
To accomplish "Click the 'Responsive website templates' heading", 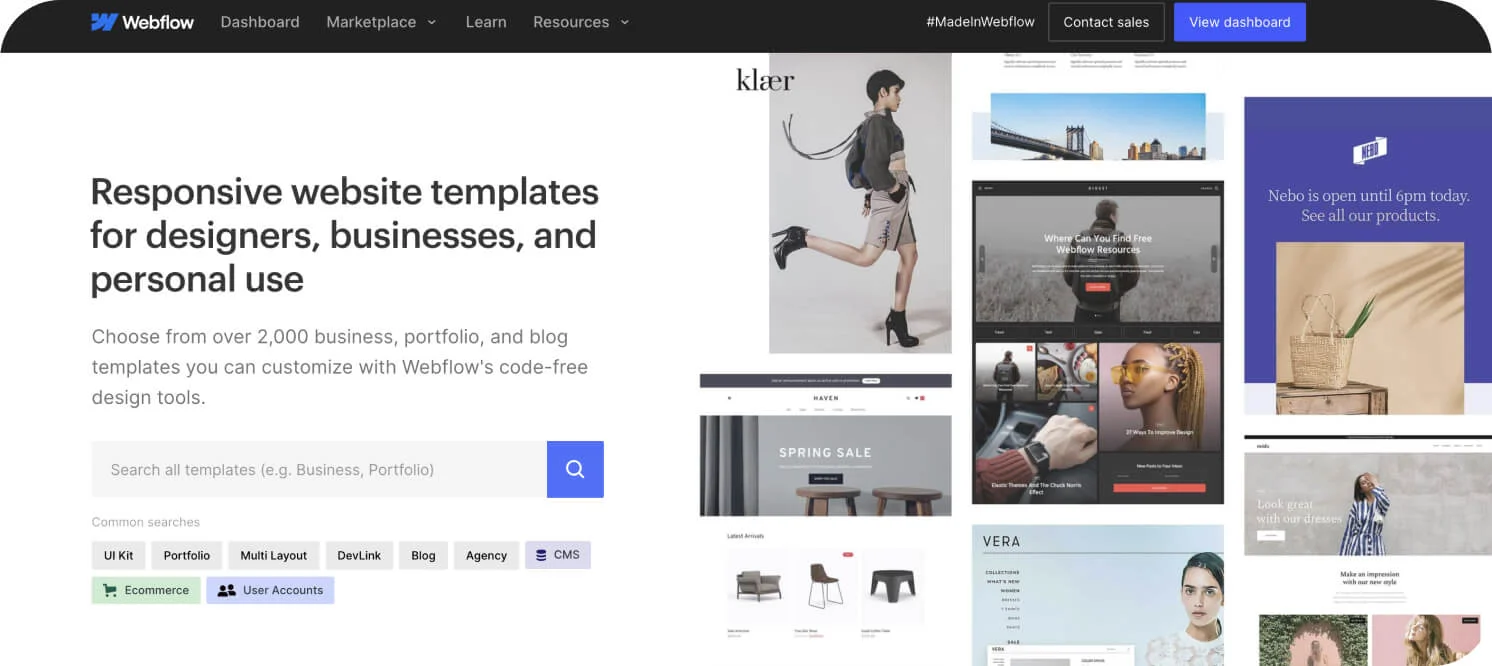I will [x=344, y=235].
